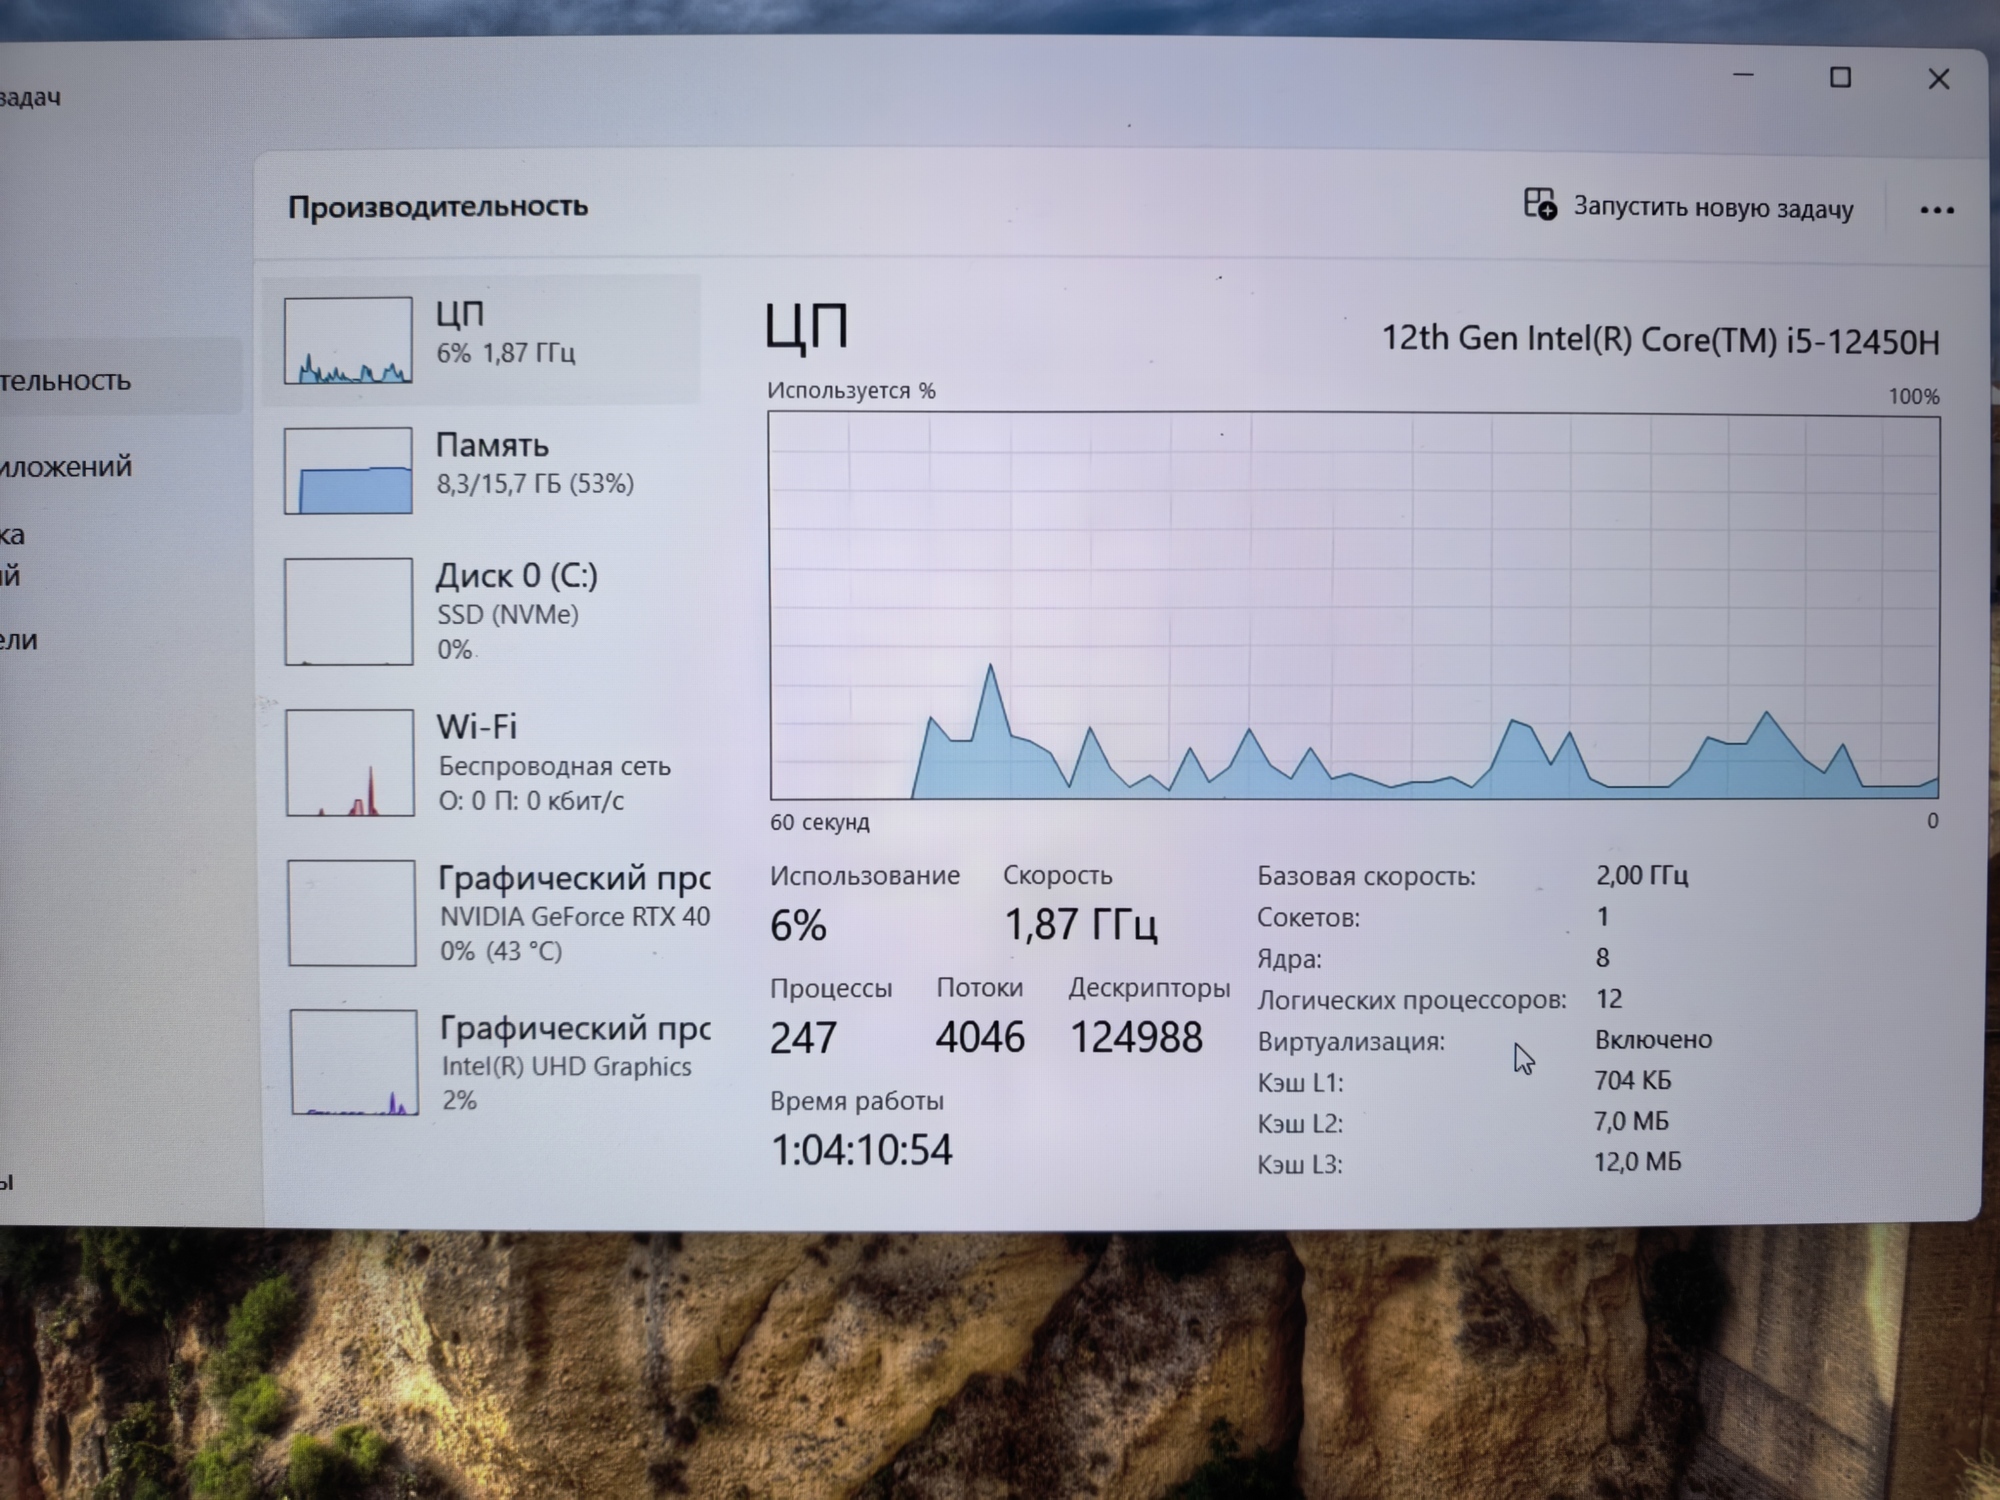Click the uptime value 1:04:10:54

pos(861,1150)
